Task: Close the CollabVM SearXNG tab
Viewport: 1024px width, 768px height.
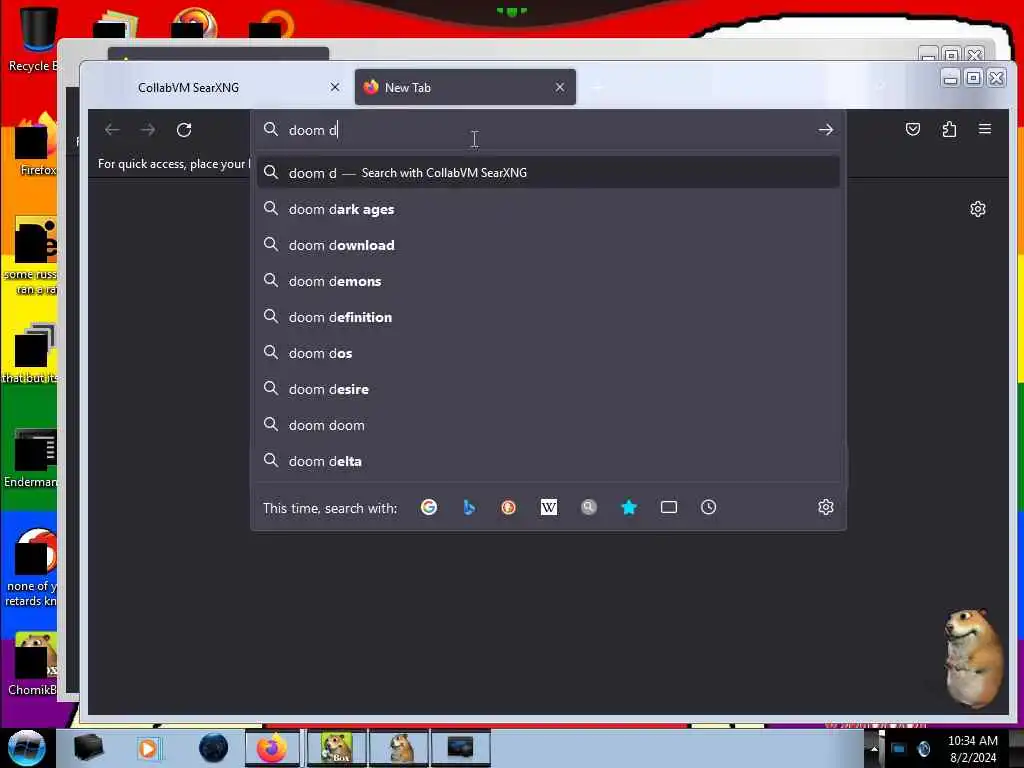Action: tap(335, 87)
